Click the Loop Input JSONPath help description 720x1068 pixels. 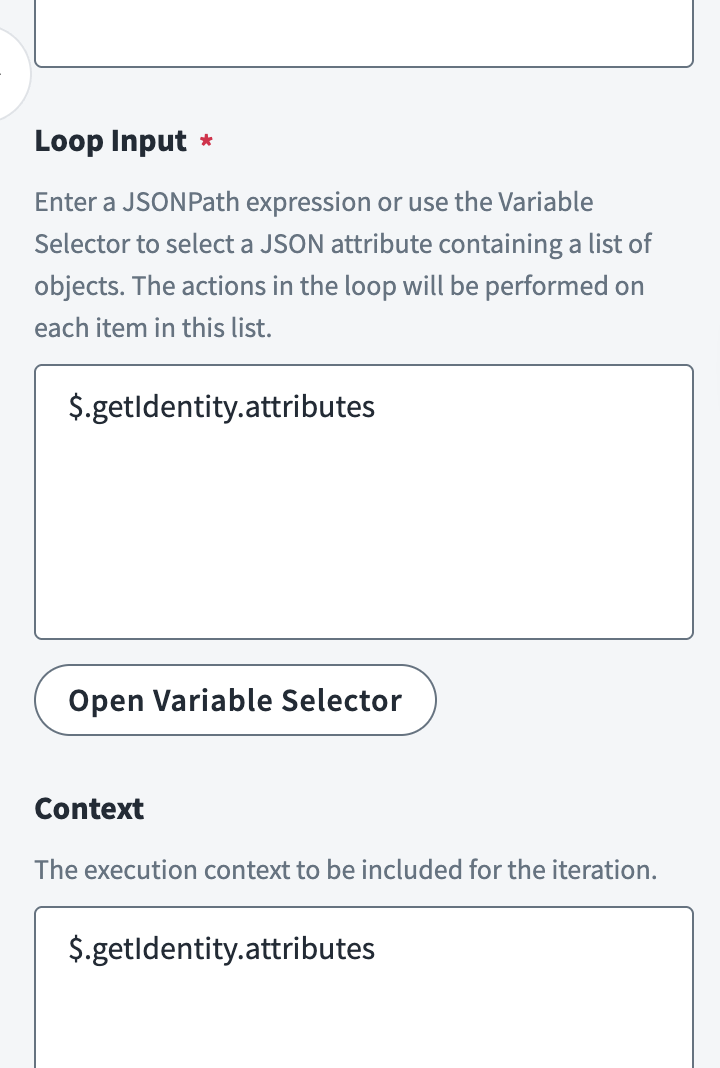(x=340, y=265)
